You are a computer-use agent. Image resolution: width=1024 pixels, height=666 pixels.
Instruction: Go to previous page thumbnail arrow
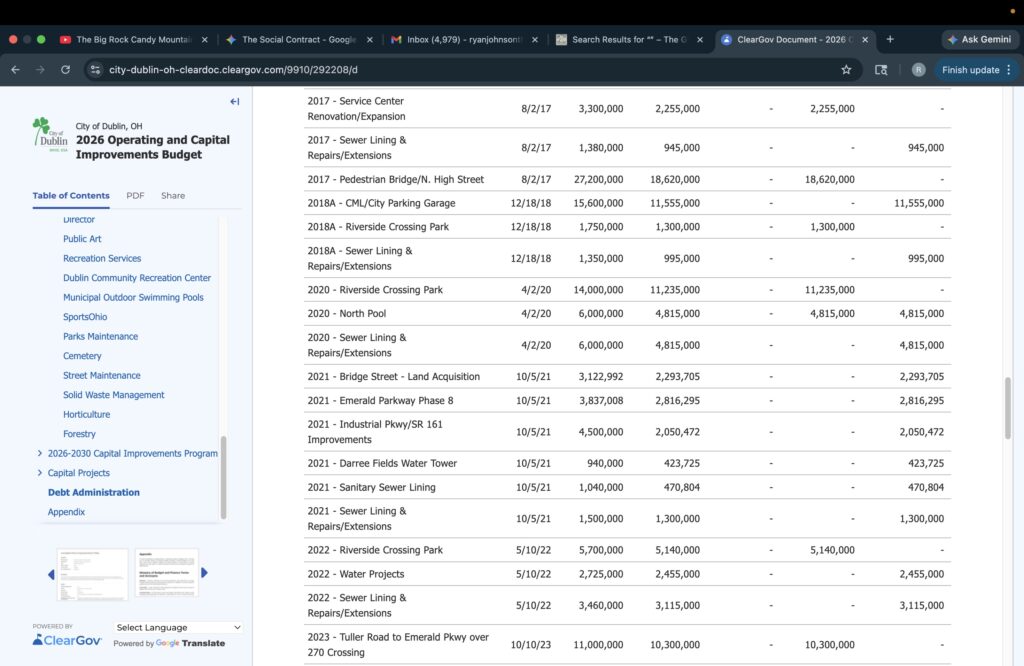[51, 574]
